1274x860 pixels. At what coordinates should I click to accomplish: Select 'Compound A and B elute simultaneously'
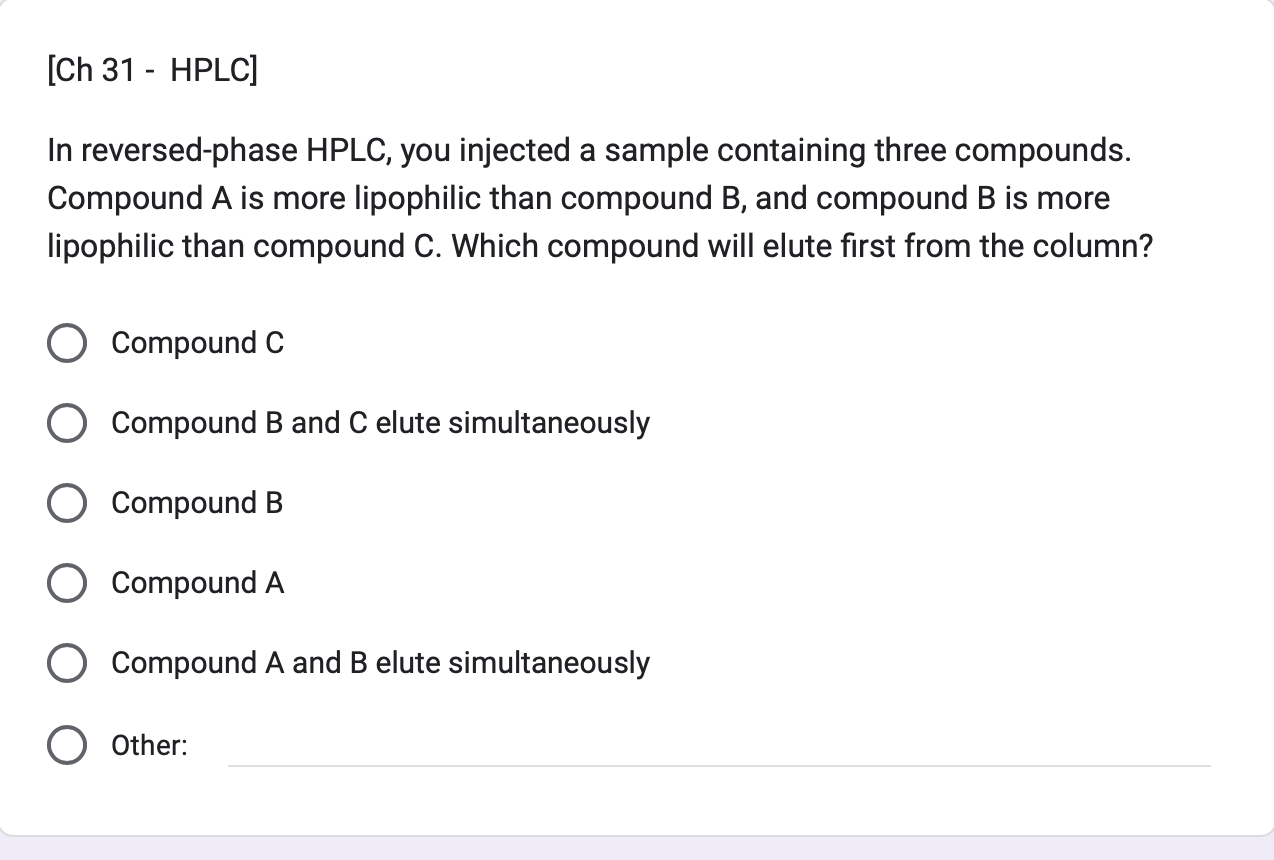[66, 662]
